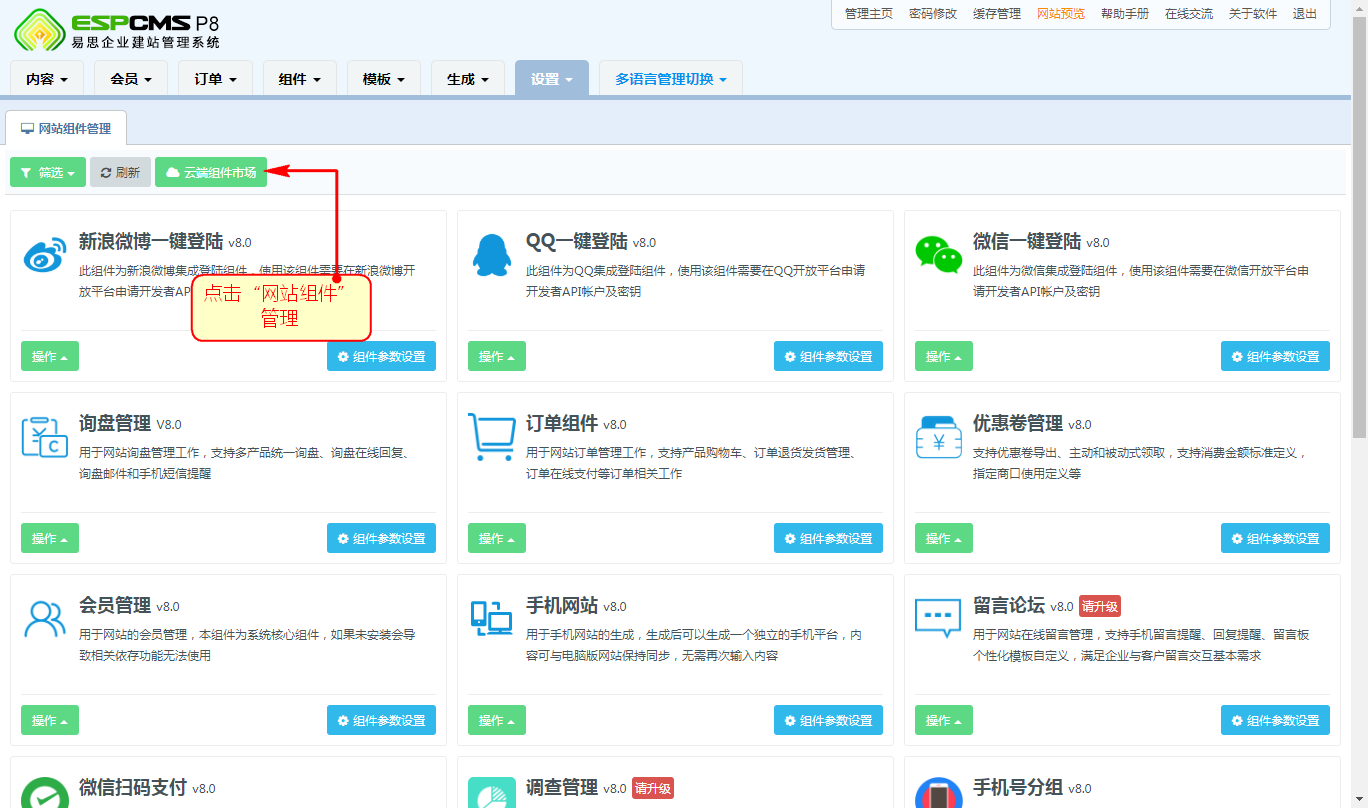1368x808 pixels.
Task: Click the 网站预览 link
Action: 1061,14
